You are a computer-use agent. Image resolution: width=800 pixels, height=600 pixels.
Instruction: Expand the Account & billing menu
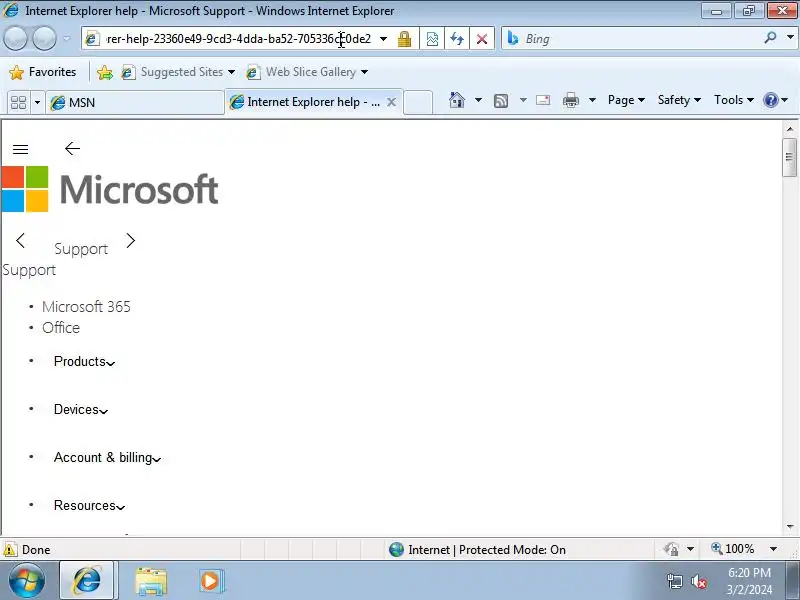(x=107, y=458)
